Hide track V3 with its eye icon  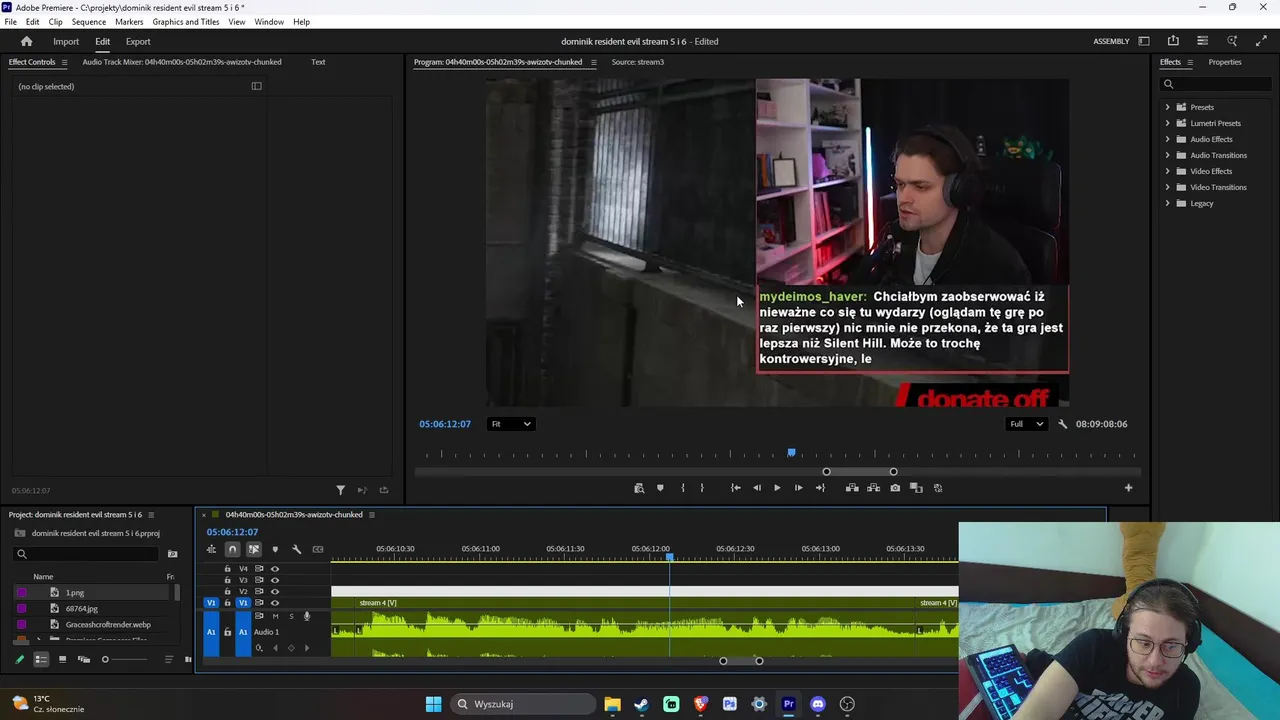tap(275, 580)
